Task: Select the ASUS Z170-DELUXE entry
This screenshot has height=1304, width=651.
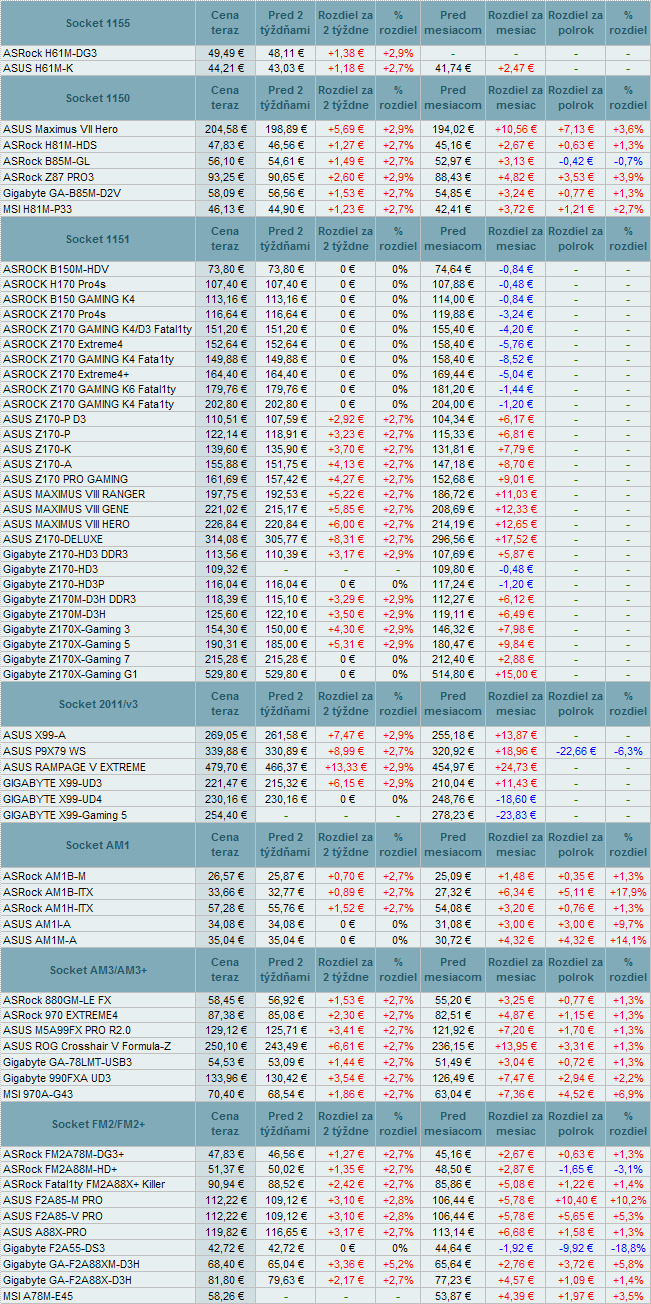Action: point(53,539)
